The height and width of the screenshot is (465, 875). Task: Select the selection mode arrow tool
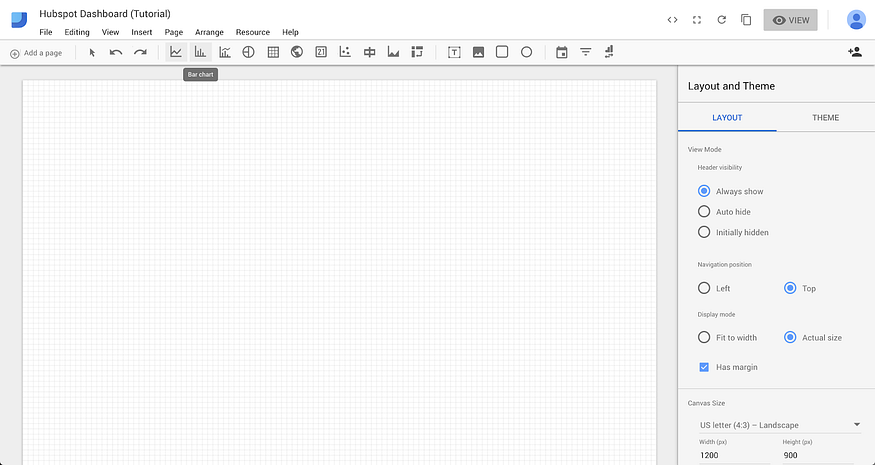click(92, 52)
